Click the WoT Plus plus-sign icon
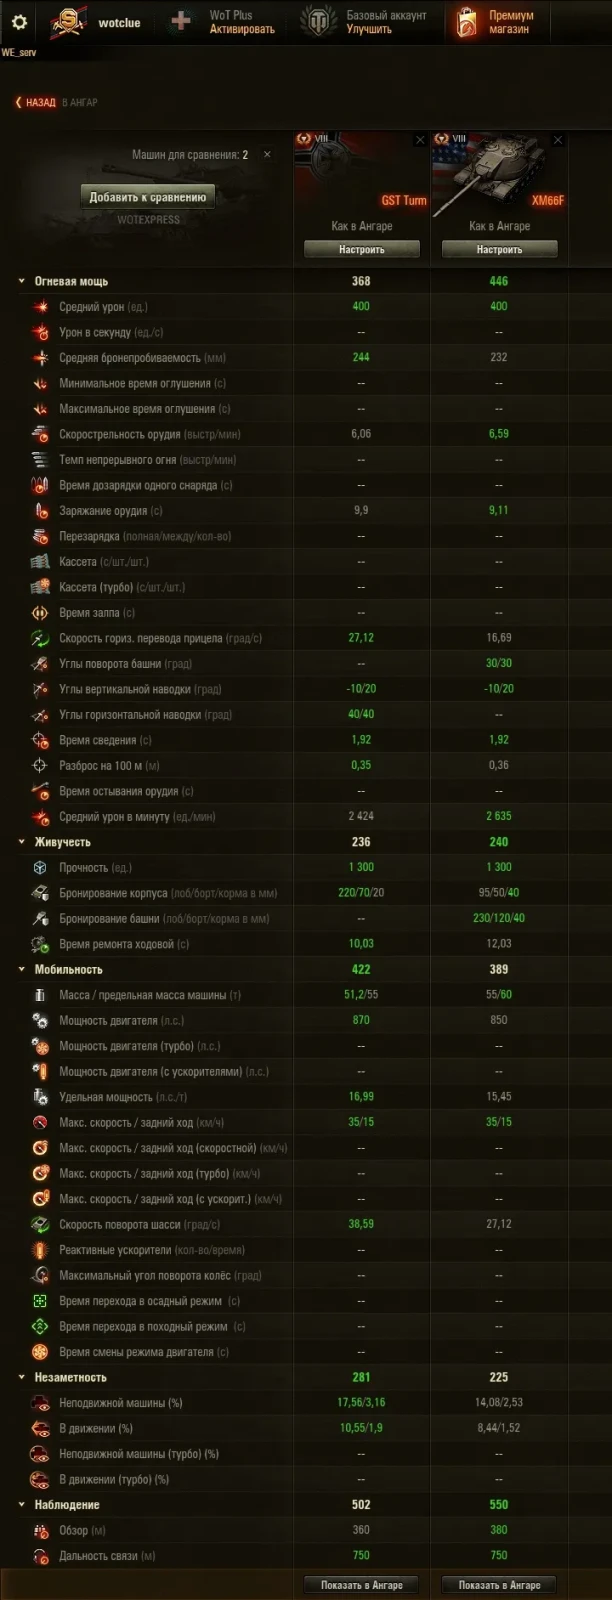 (x=181, y=22)
